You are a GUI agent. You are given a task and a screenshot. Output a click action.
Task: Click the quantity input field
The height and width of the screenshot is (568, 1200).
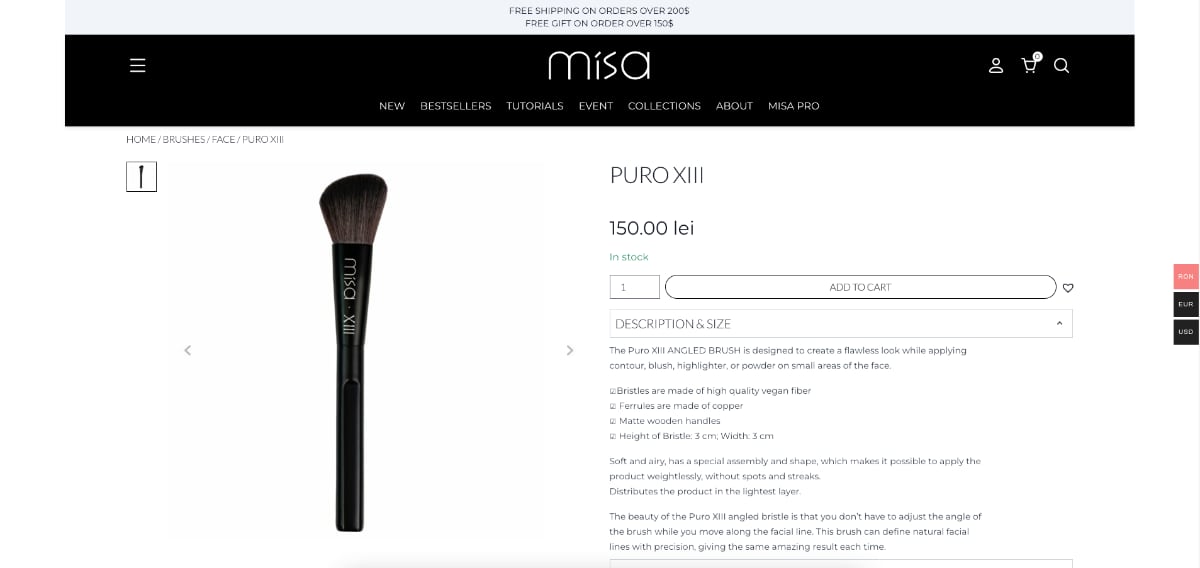(635, 287)
